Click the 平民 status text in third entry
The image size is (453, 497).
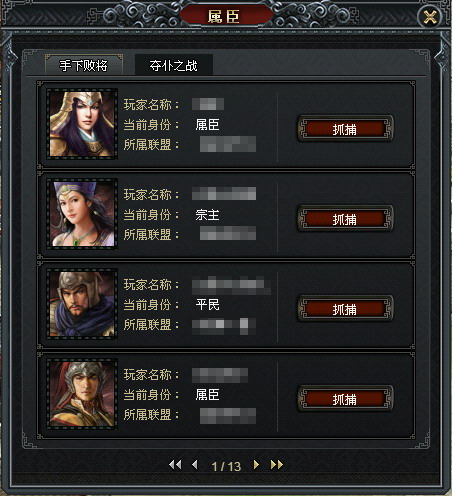coord(207,305)
